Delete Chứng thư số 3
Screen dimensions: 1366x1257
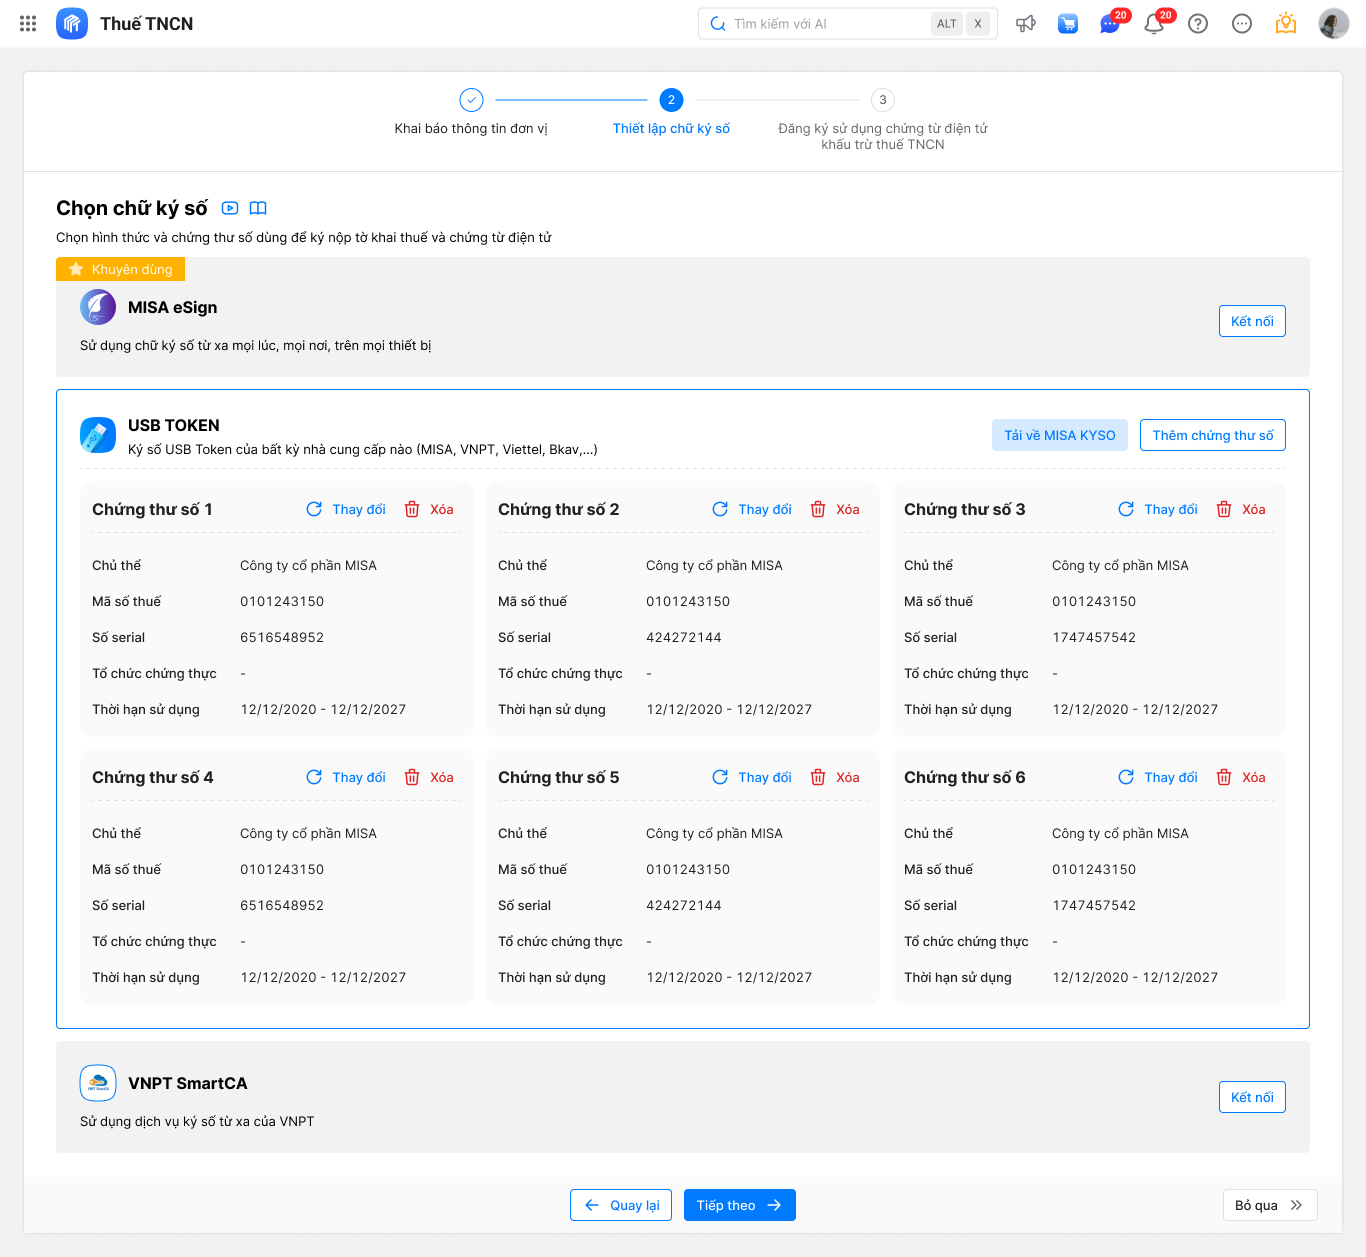(x=1241, y=509)
